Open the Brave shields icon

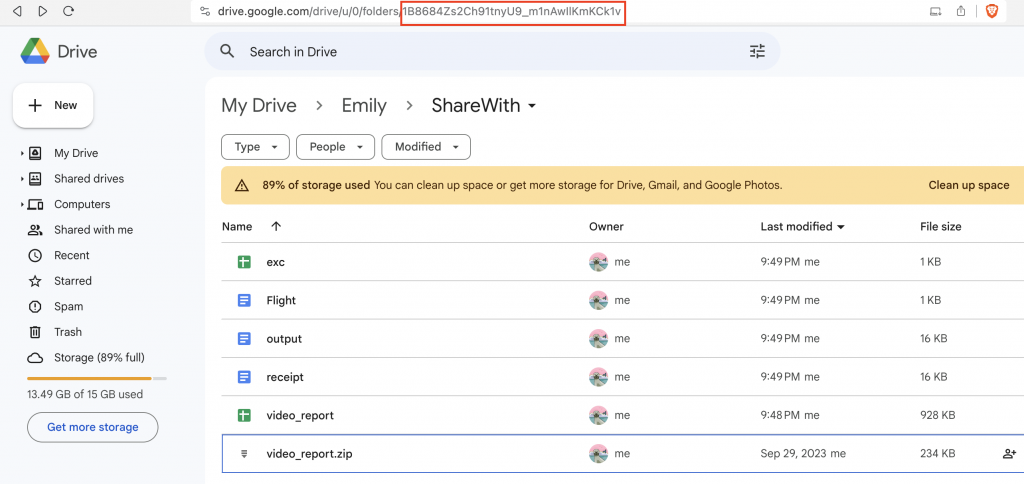(x=993, y=11)
